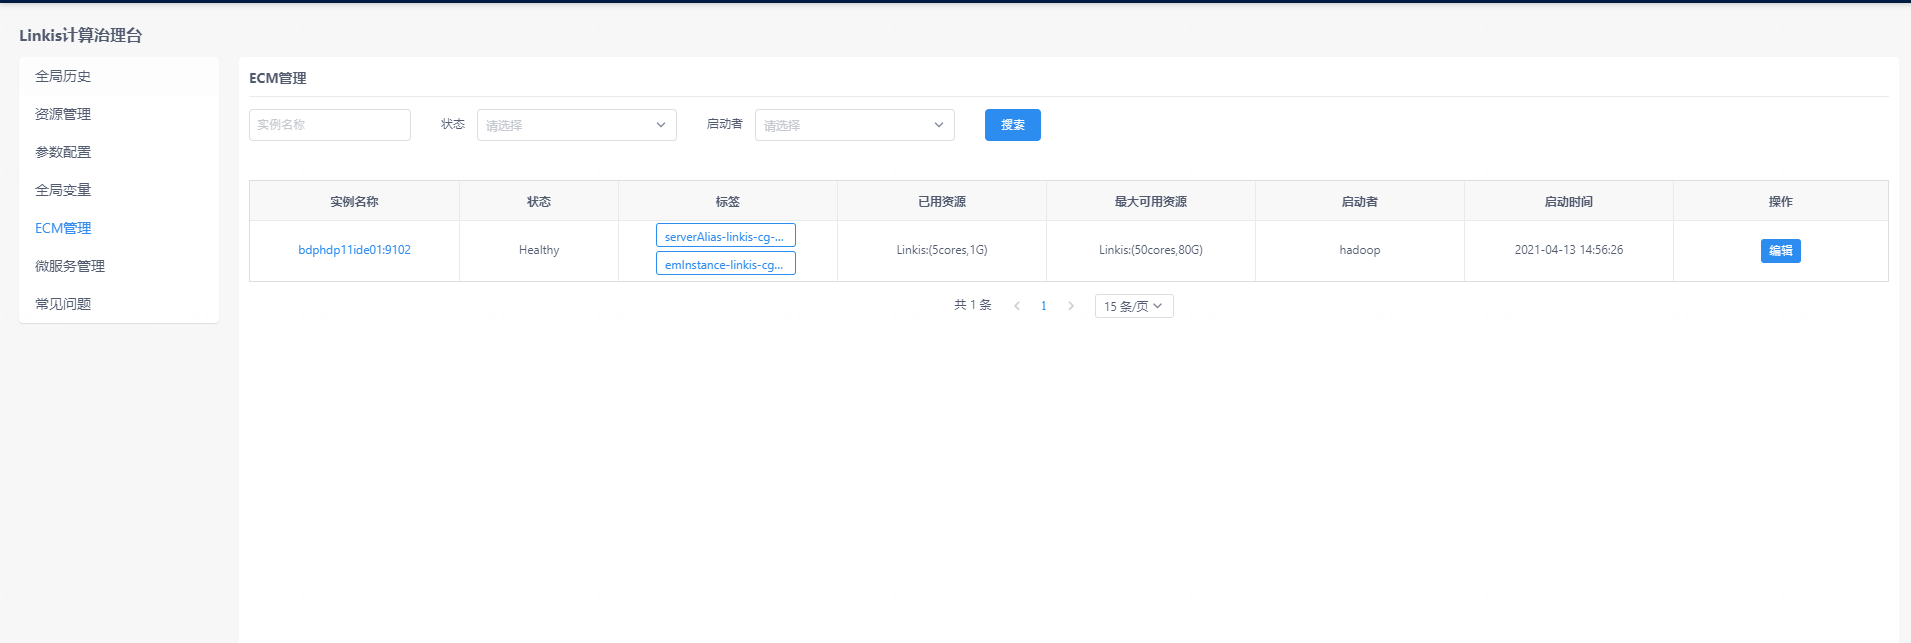Go to next page arrow in pagination
1911x643 pixels.
tap(1071, 306)
